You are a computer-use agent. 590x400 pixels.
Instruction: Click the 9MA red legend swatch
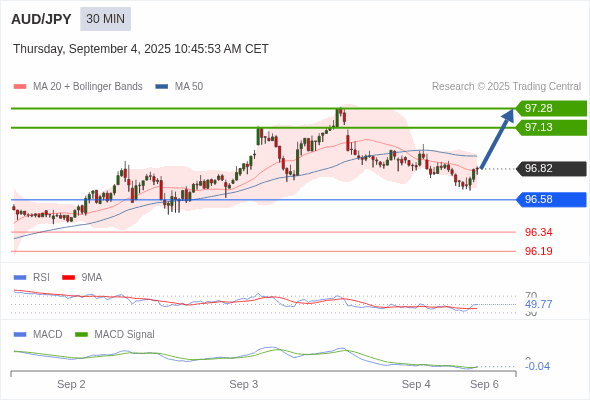(68, 278)
